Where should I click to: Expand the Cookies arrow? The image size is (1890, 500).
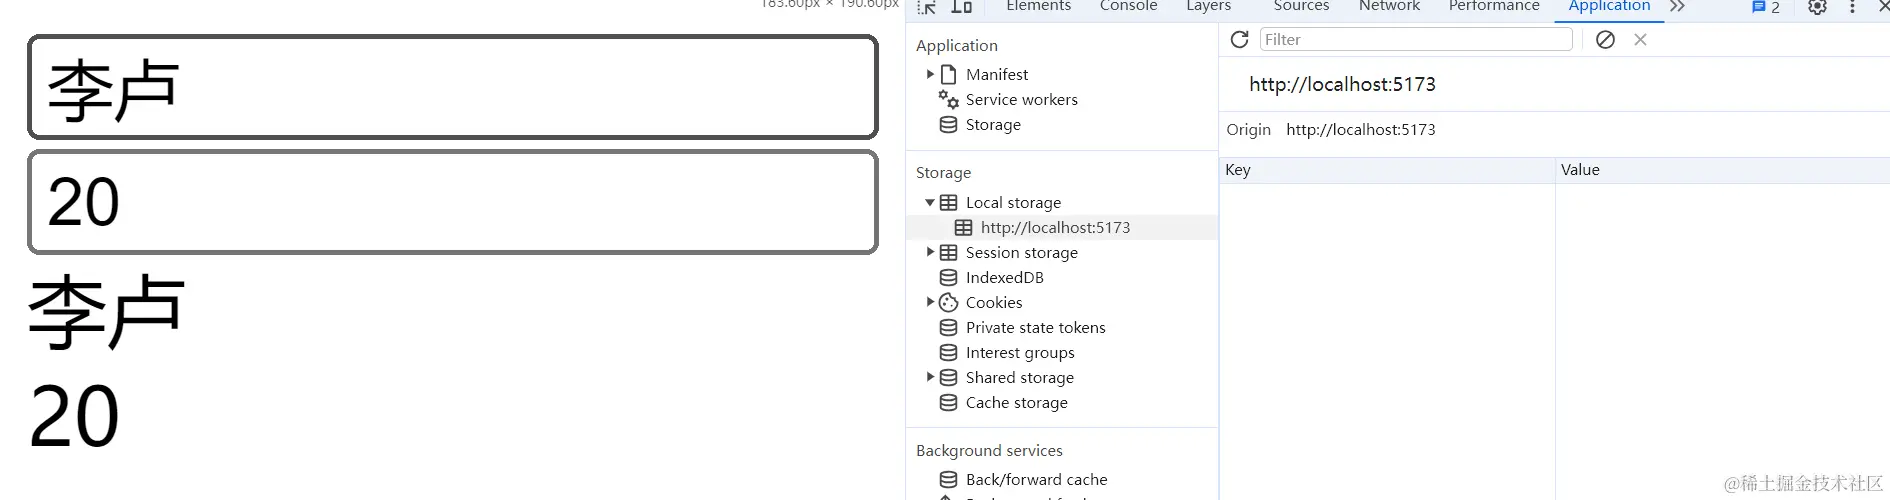pyautogui.click(x=930, y=302)
